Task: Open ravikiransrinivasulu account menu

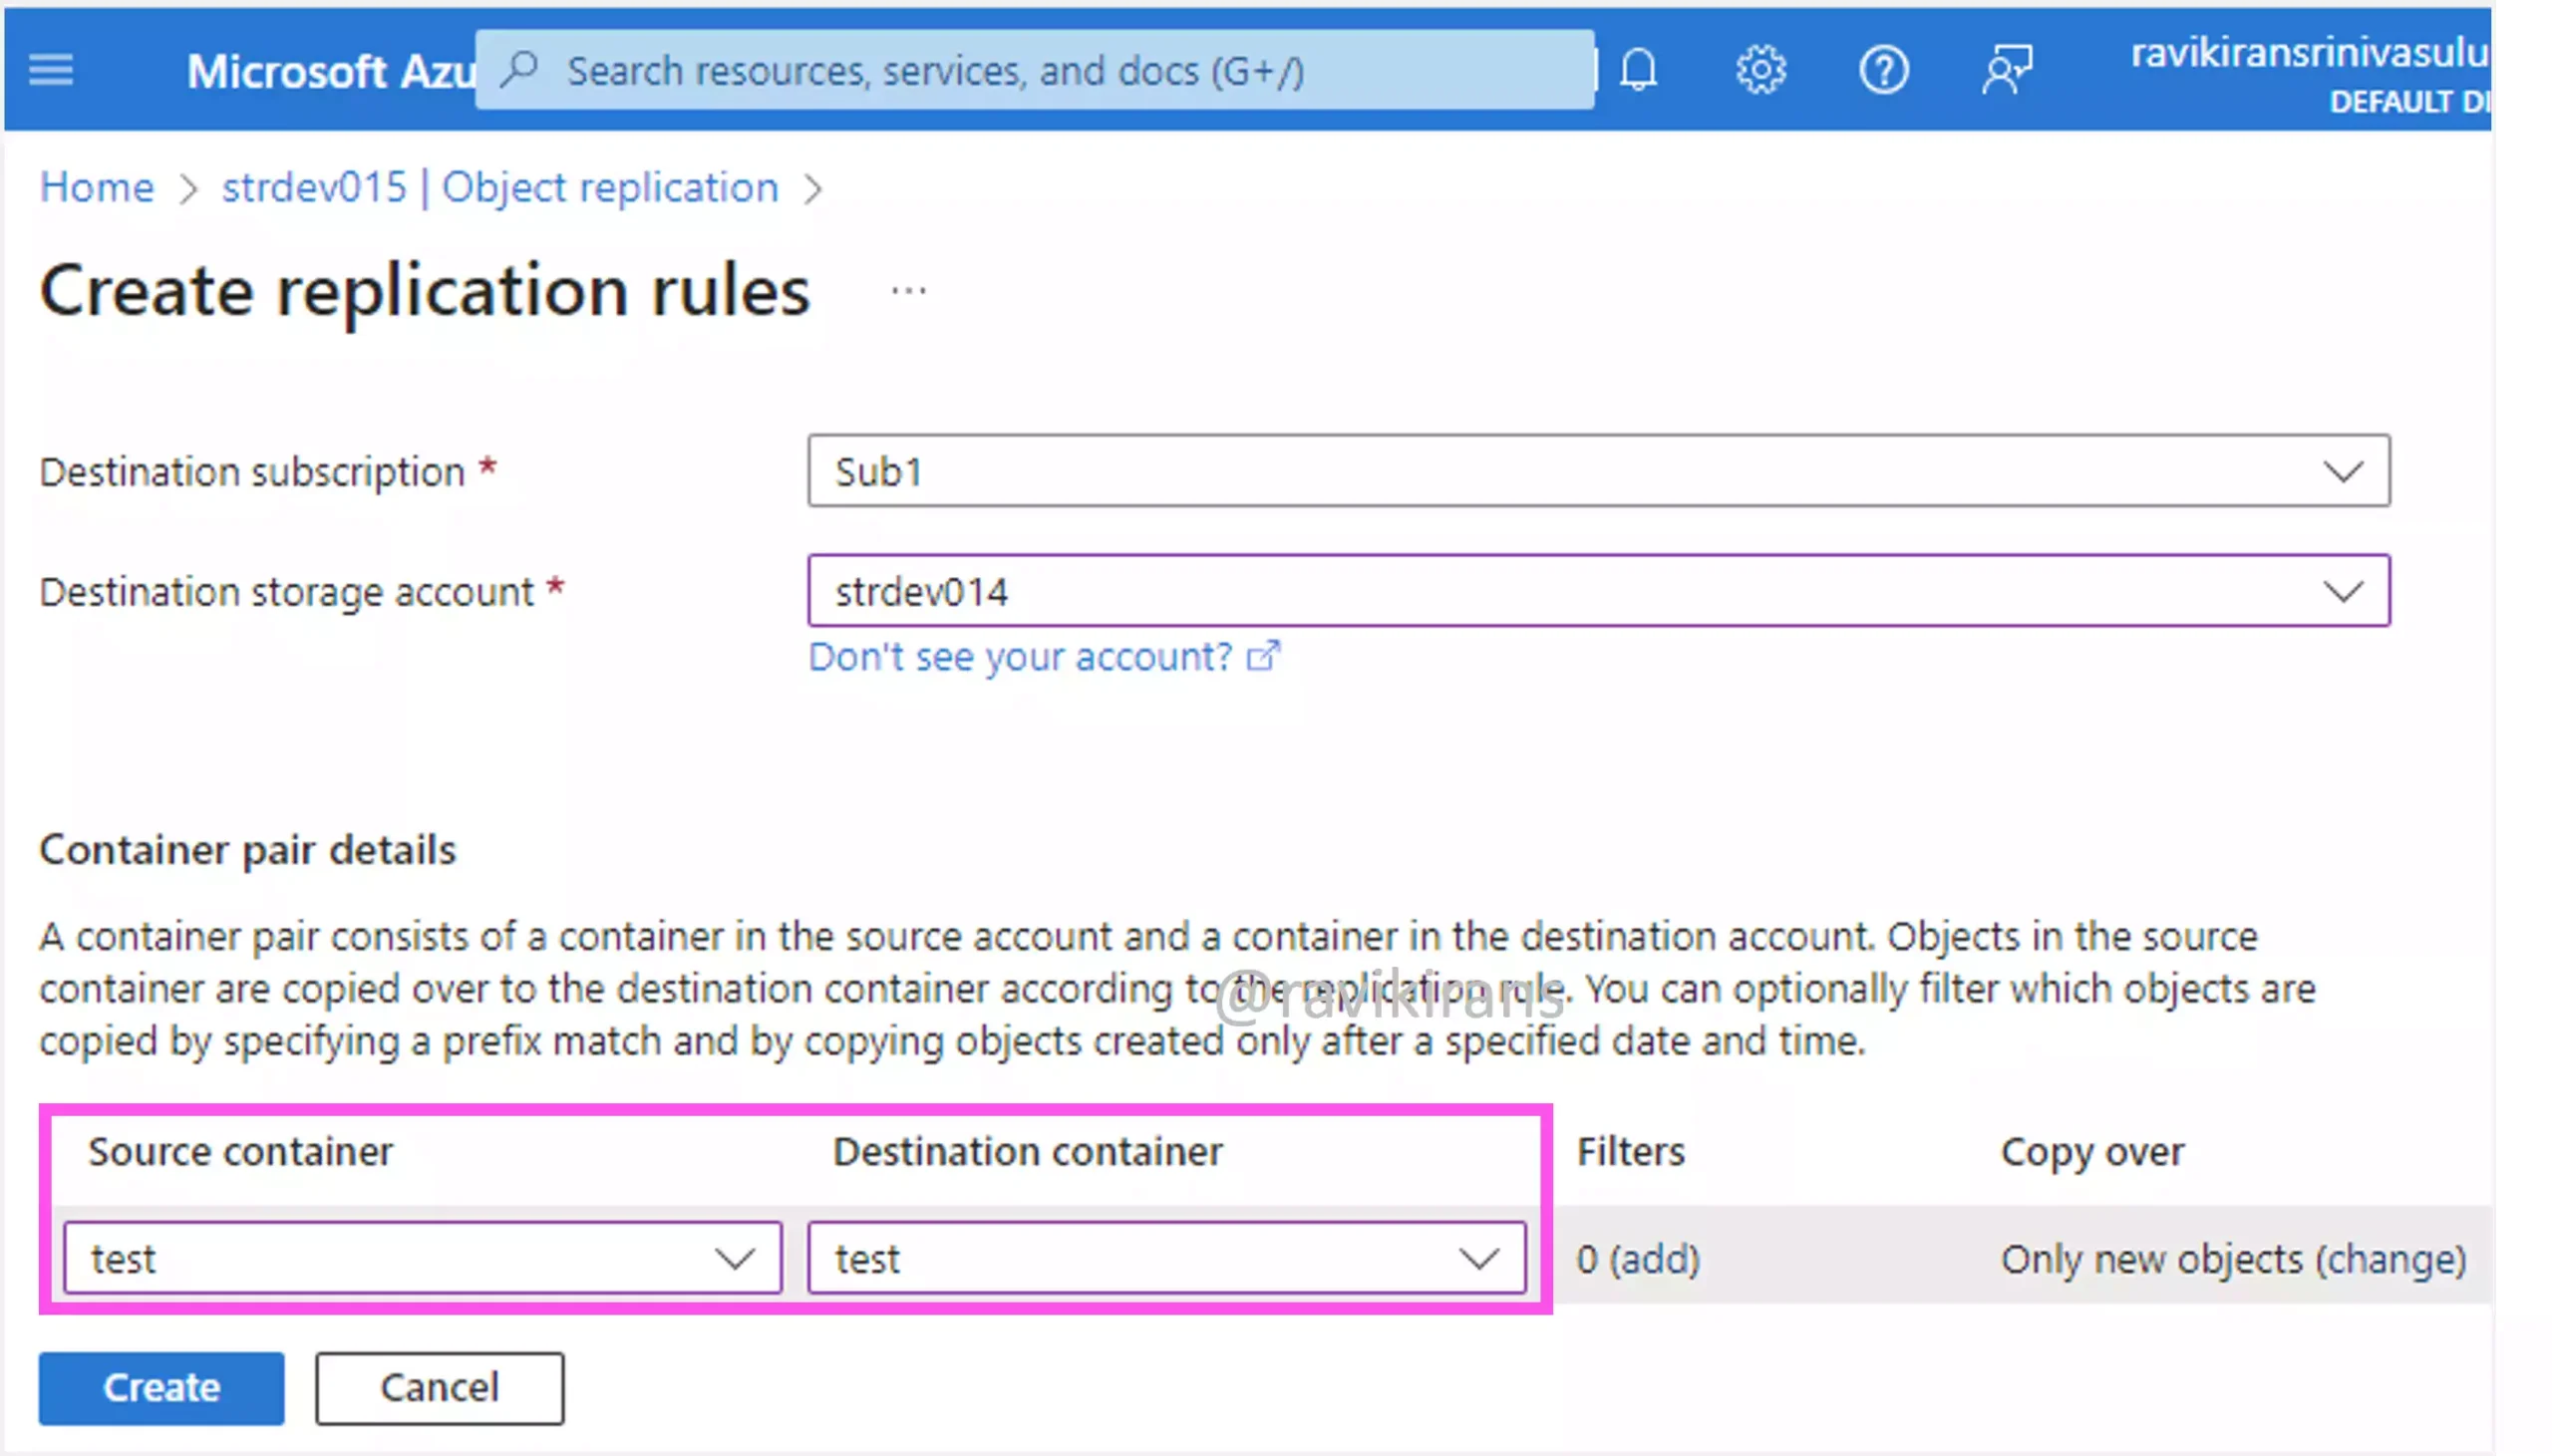Action: (2308, 72)
